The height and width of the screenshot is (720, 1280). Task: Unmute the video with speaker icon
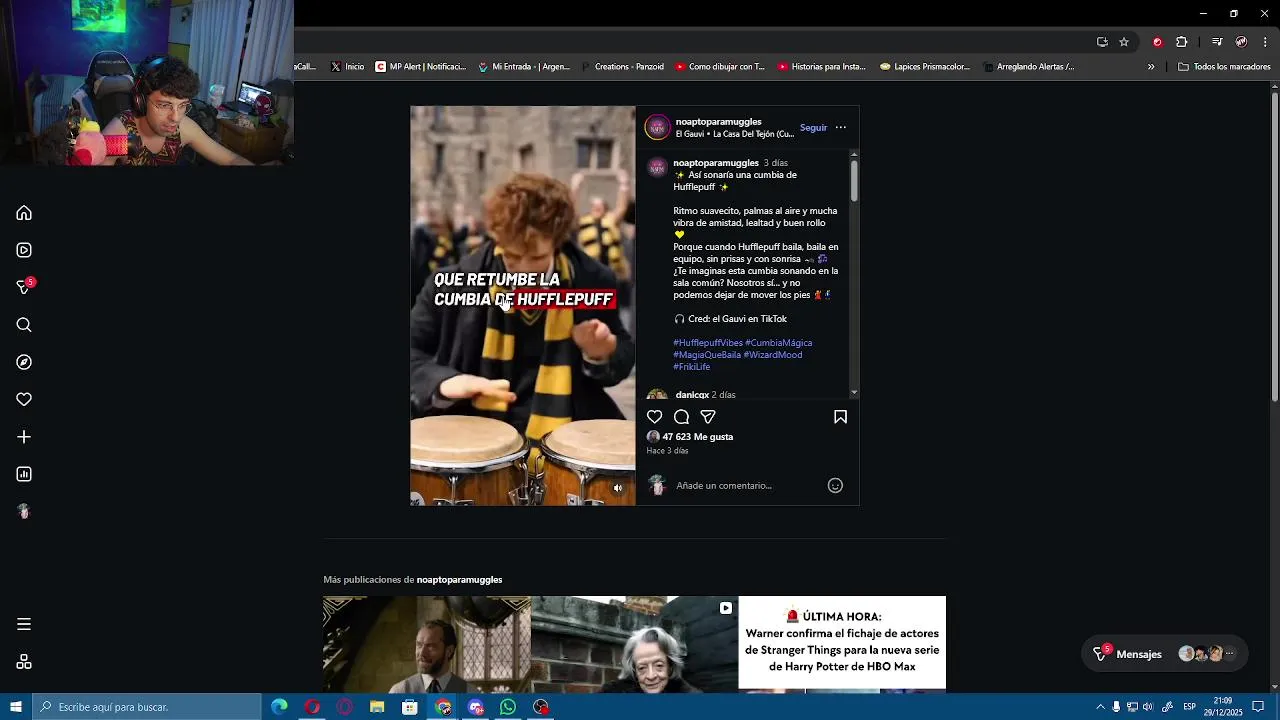coord(617,488)
